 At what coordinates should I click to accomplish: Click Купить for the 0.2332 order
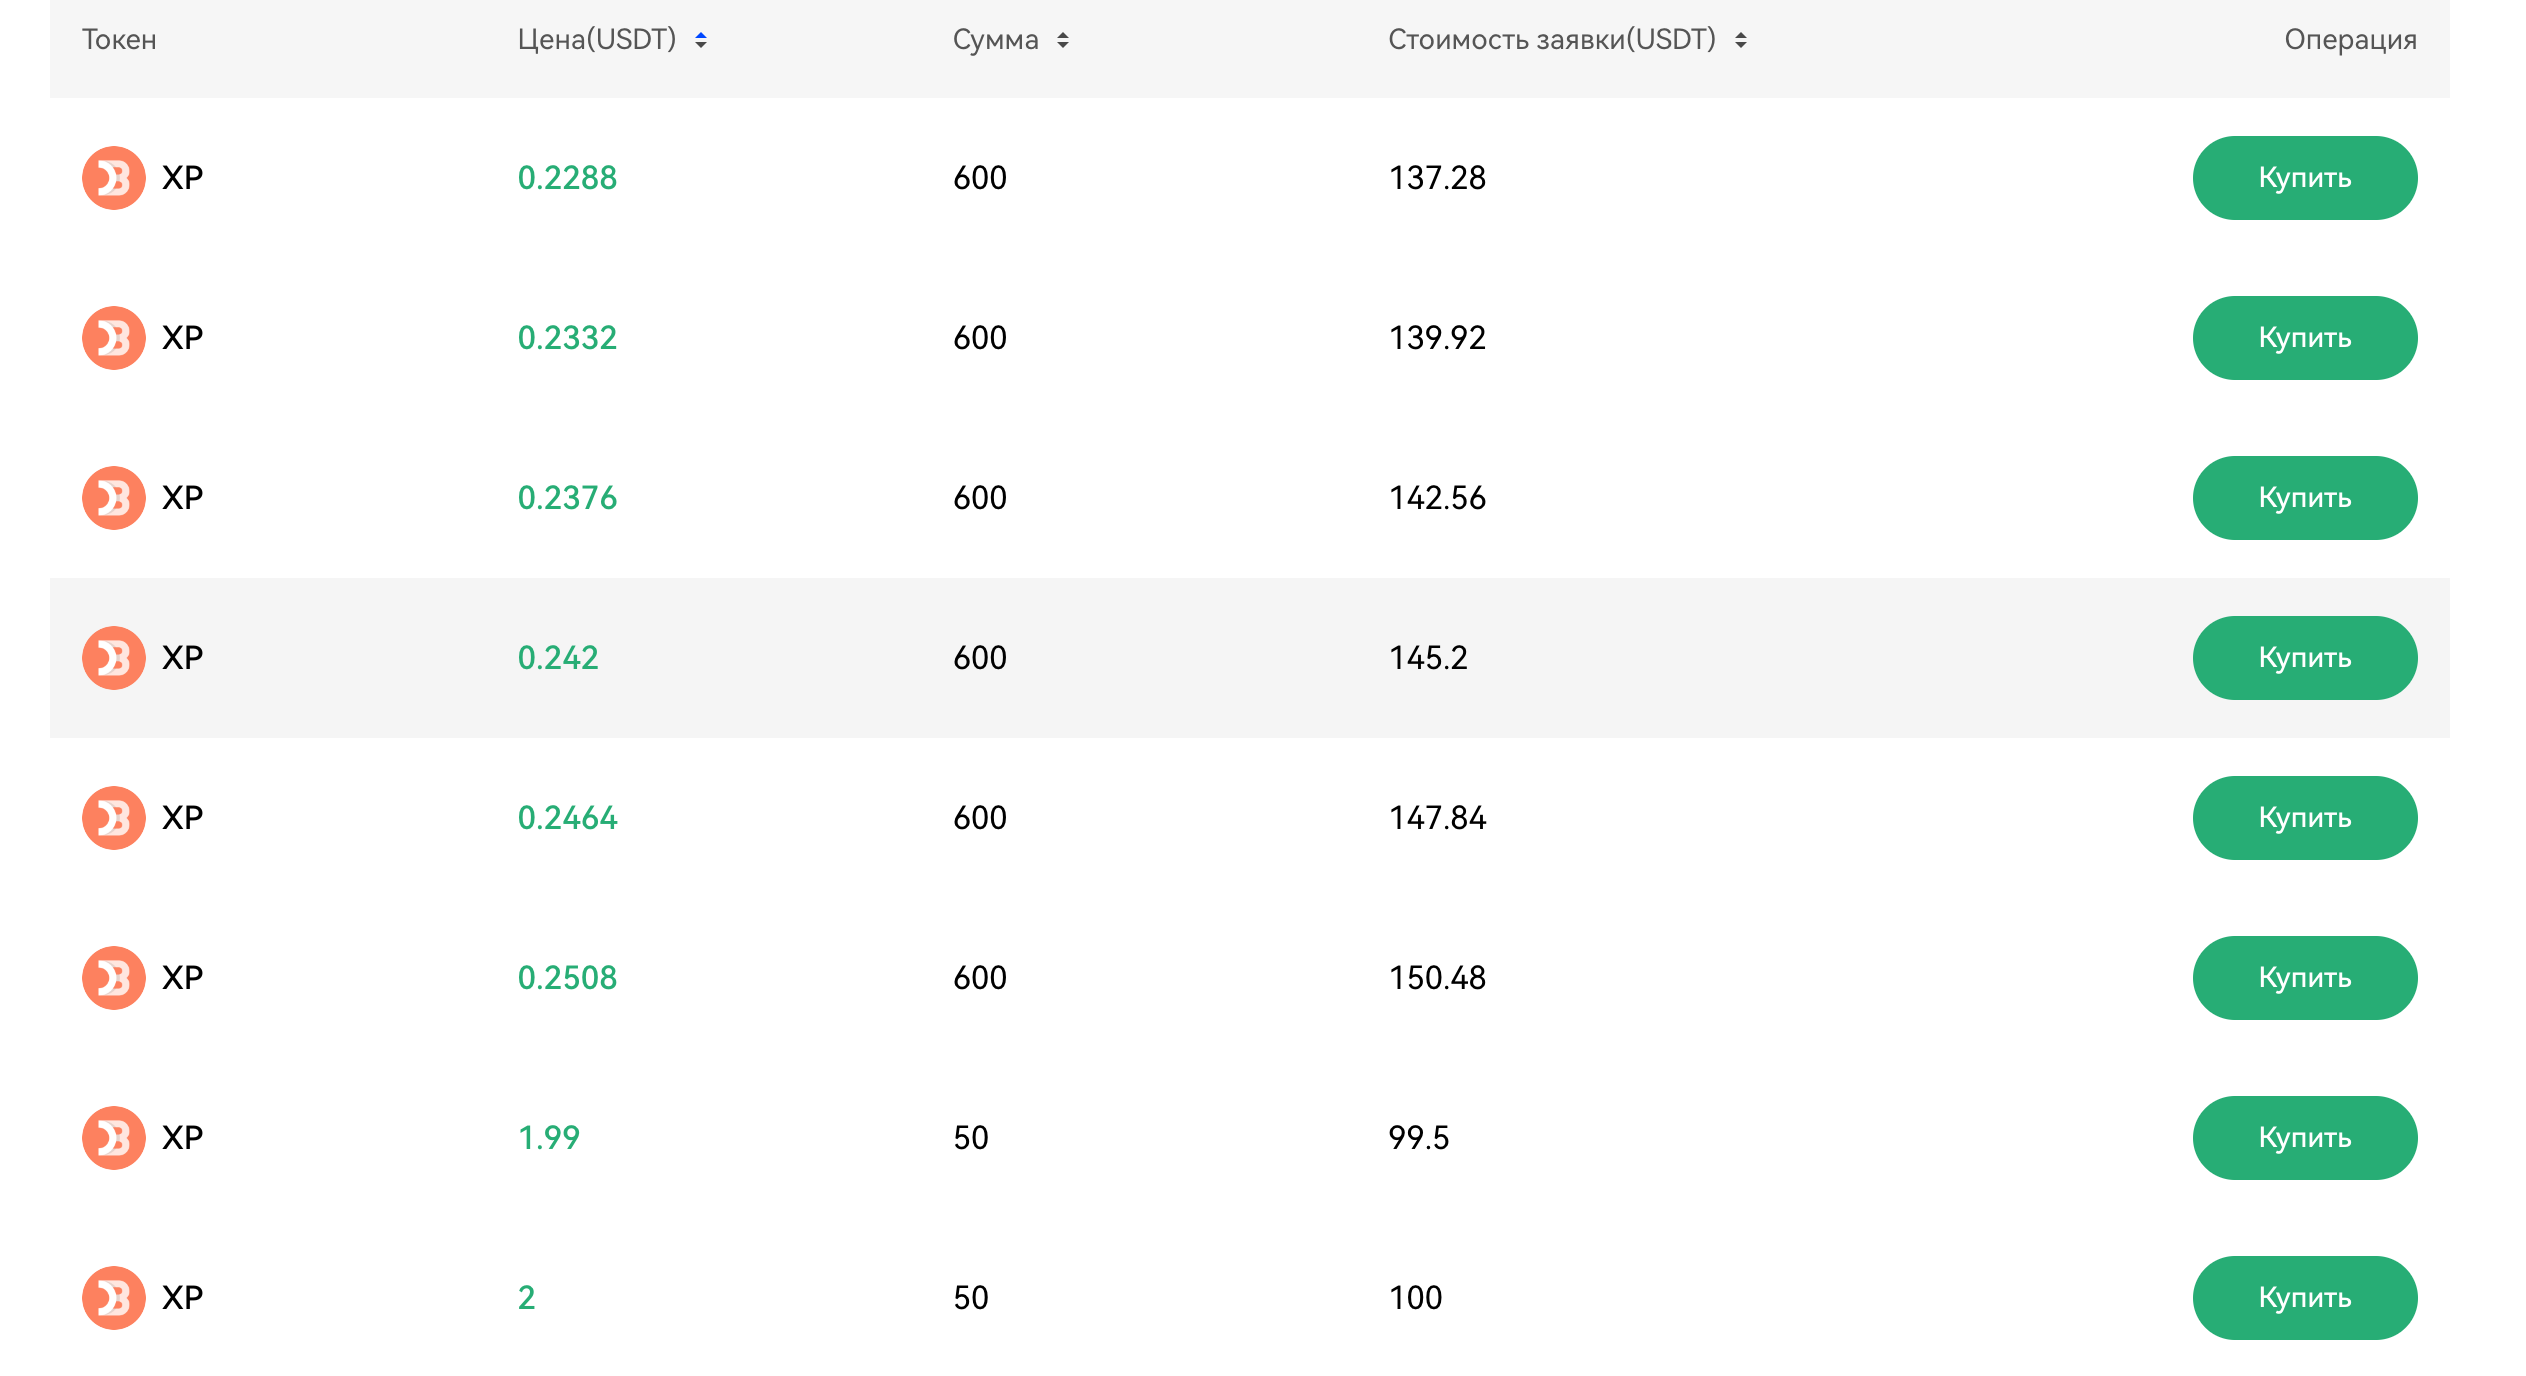click(2305, 338)
